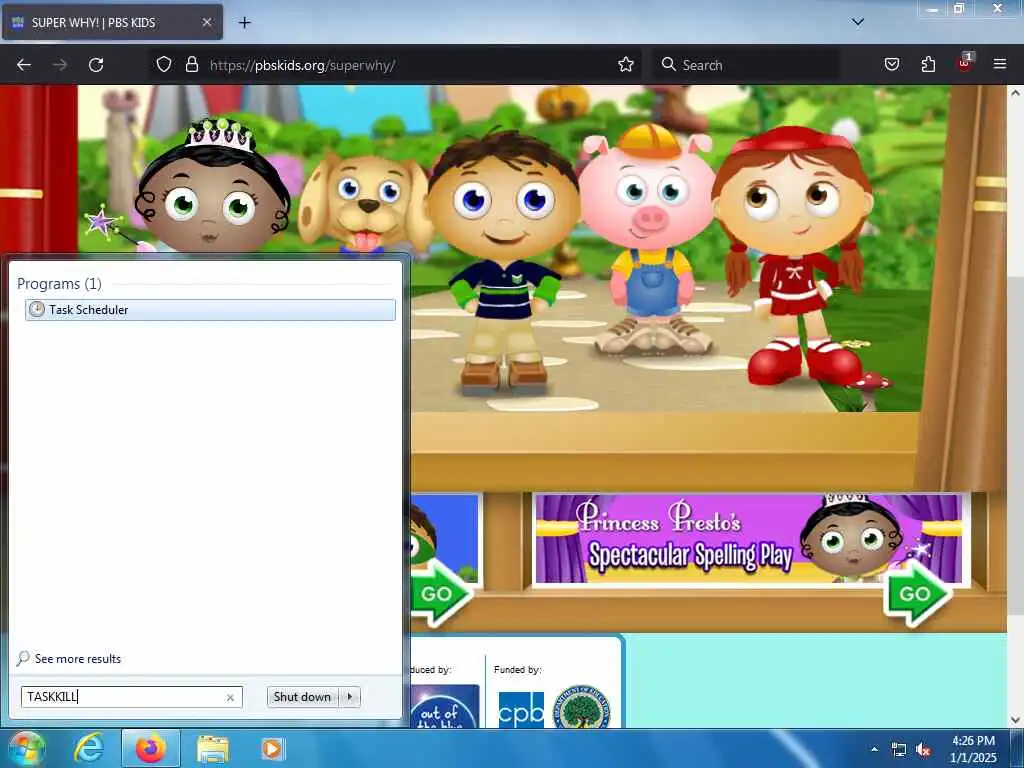Screen dimensions: 1024x768
Task: Open the muted volume tray icon
Action: (923, 750)
